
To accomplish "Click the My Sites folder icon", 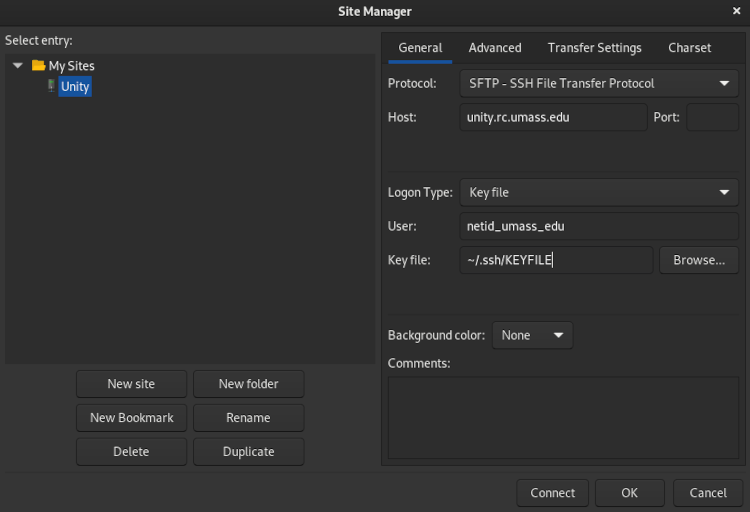I will [x=38, y=66].
